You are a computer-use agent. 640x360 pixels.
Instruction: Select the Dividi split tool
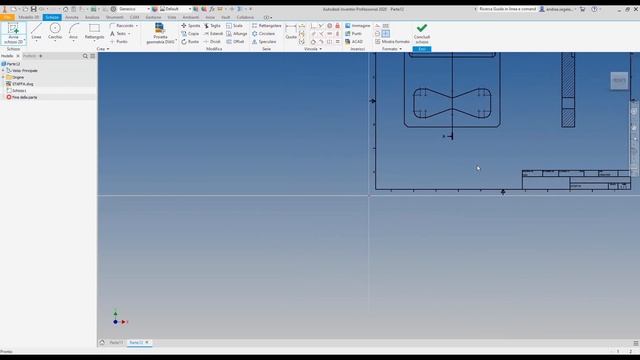click(212, 42)
